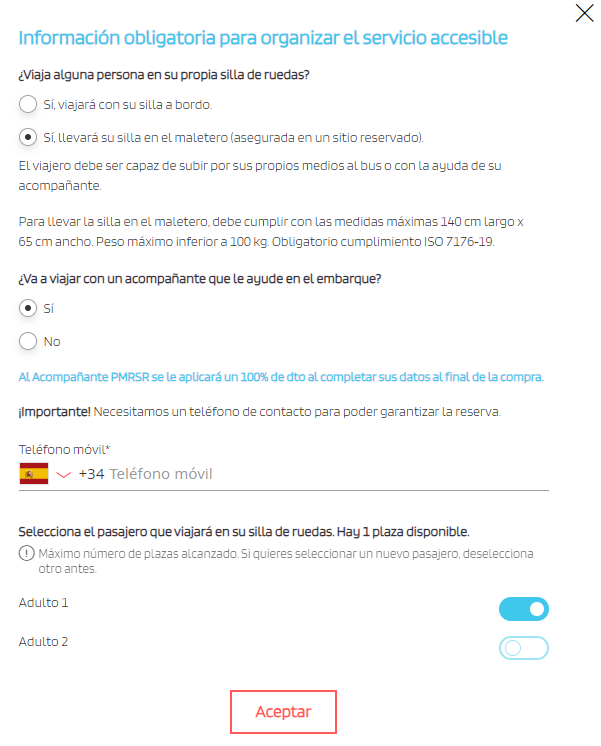Enable the Adulto 2 wheelchair toggle
This screenshot has width=601, height=746.
(x=523, y=648)
